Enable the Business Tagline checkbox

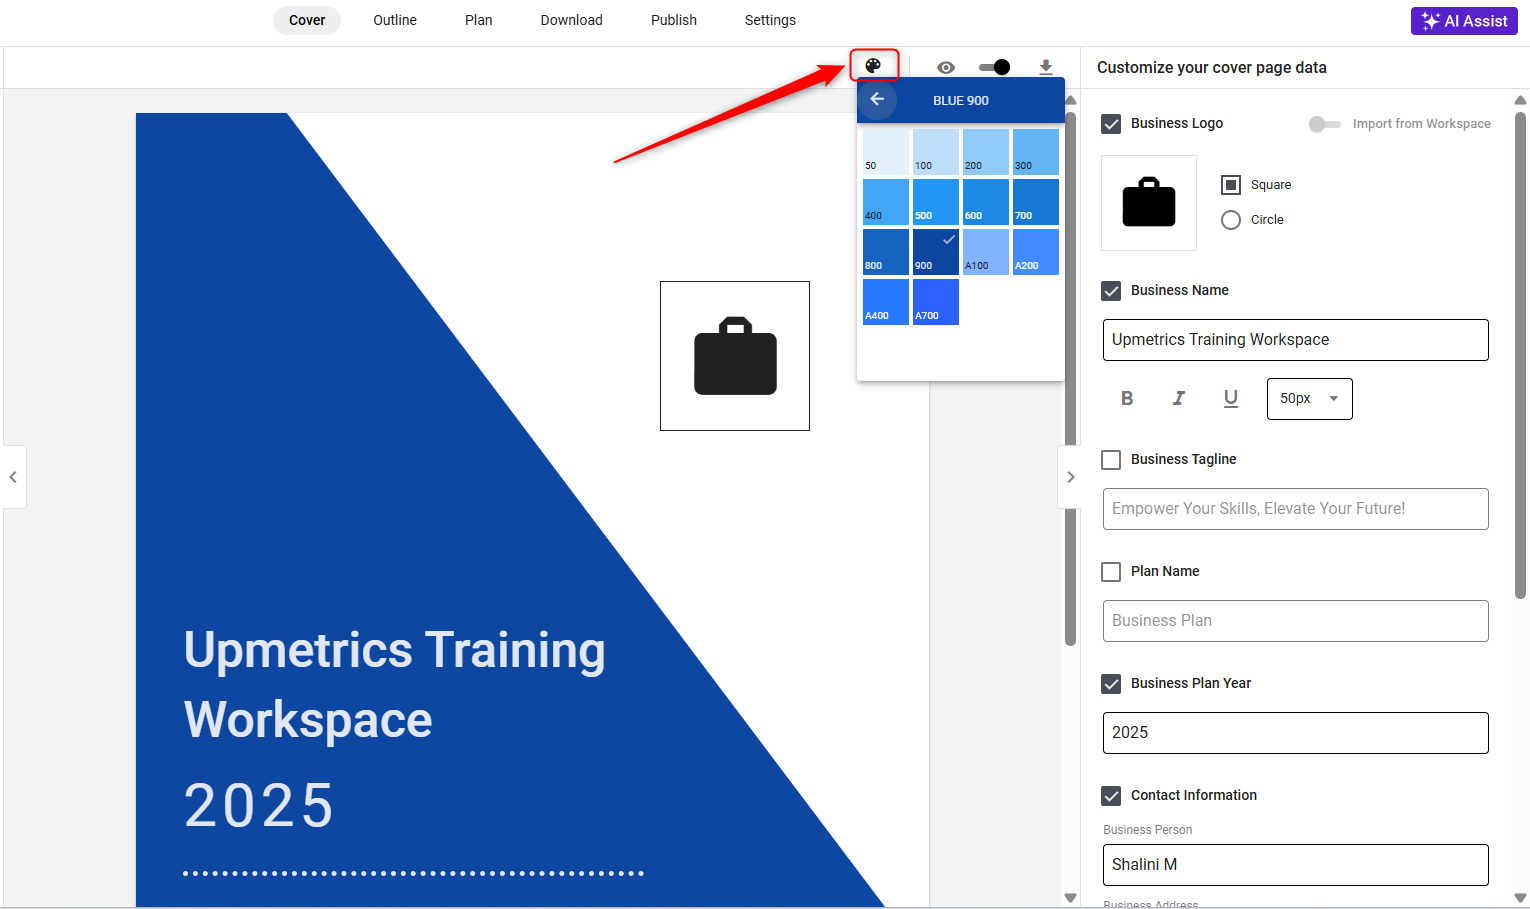[x=1111, y=460]
